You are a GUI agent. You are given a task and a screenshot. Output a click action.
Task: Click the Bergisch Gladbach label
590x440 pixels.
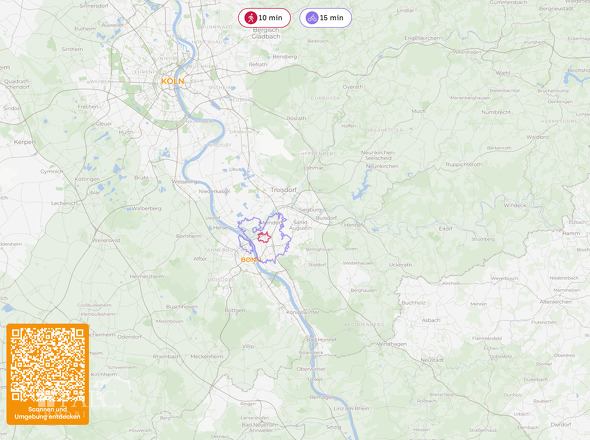(x=266, y=33)
